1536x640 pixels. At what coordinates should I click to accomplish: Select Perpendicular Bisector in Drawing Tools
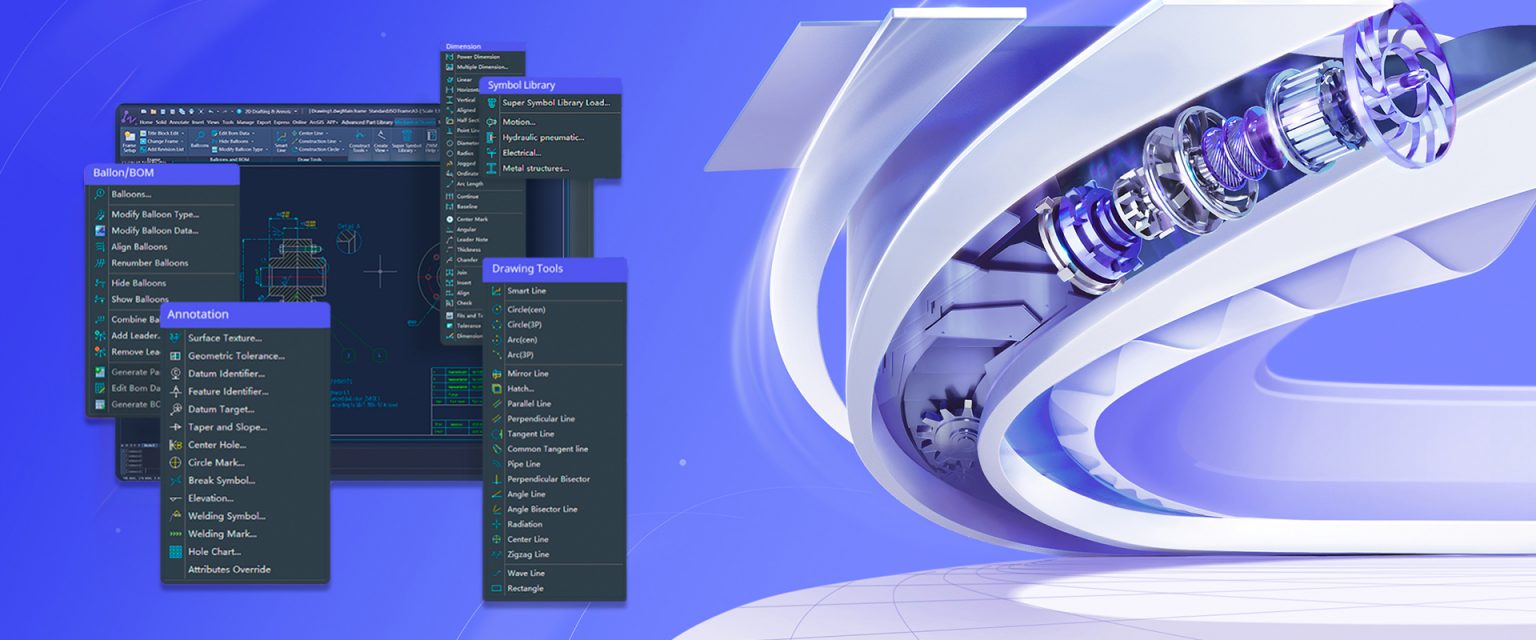point(548,479)
